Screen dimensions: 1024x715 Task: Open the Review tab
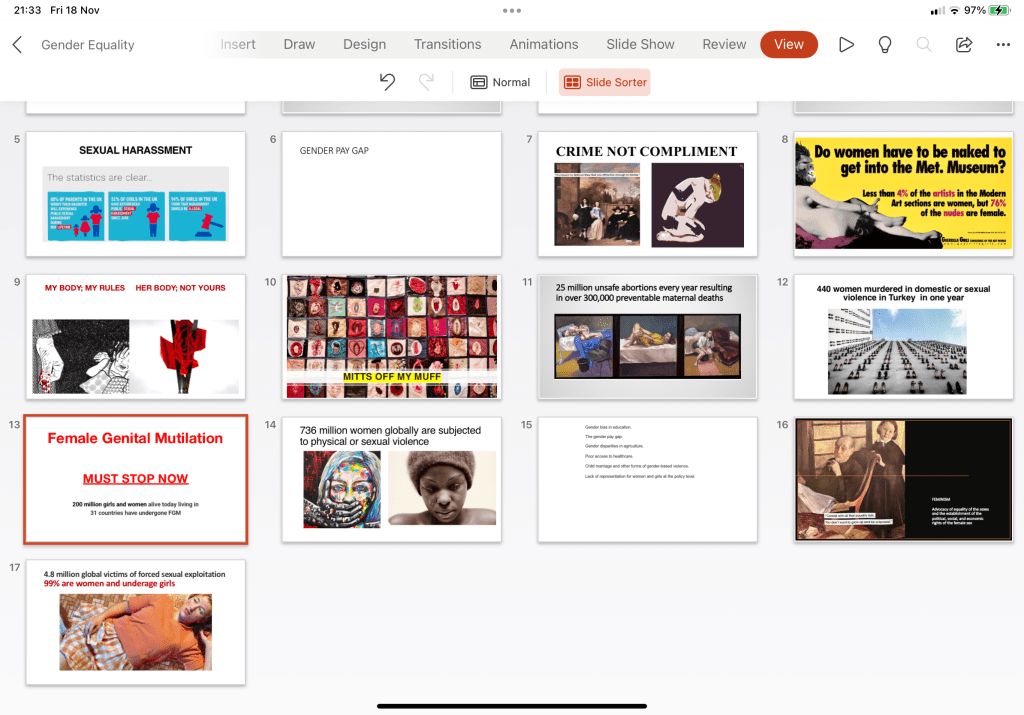724,44
